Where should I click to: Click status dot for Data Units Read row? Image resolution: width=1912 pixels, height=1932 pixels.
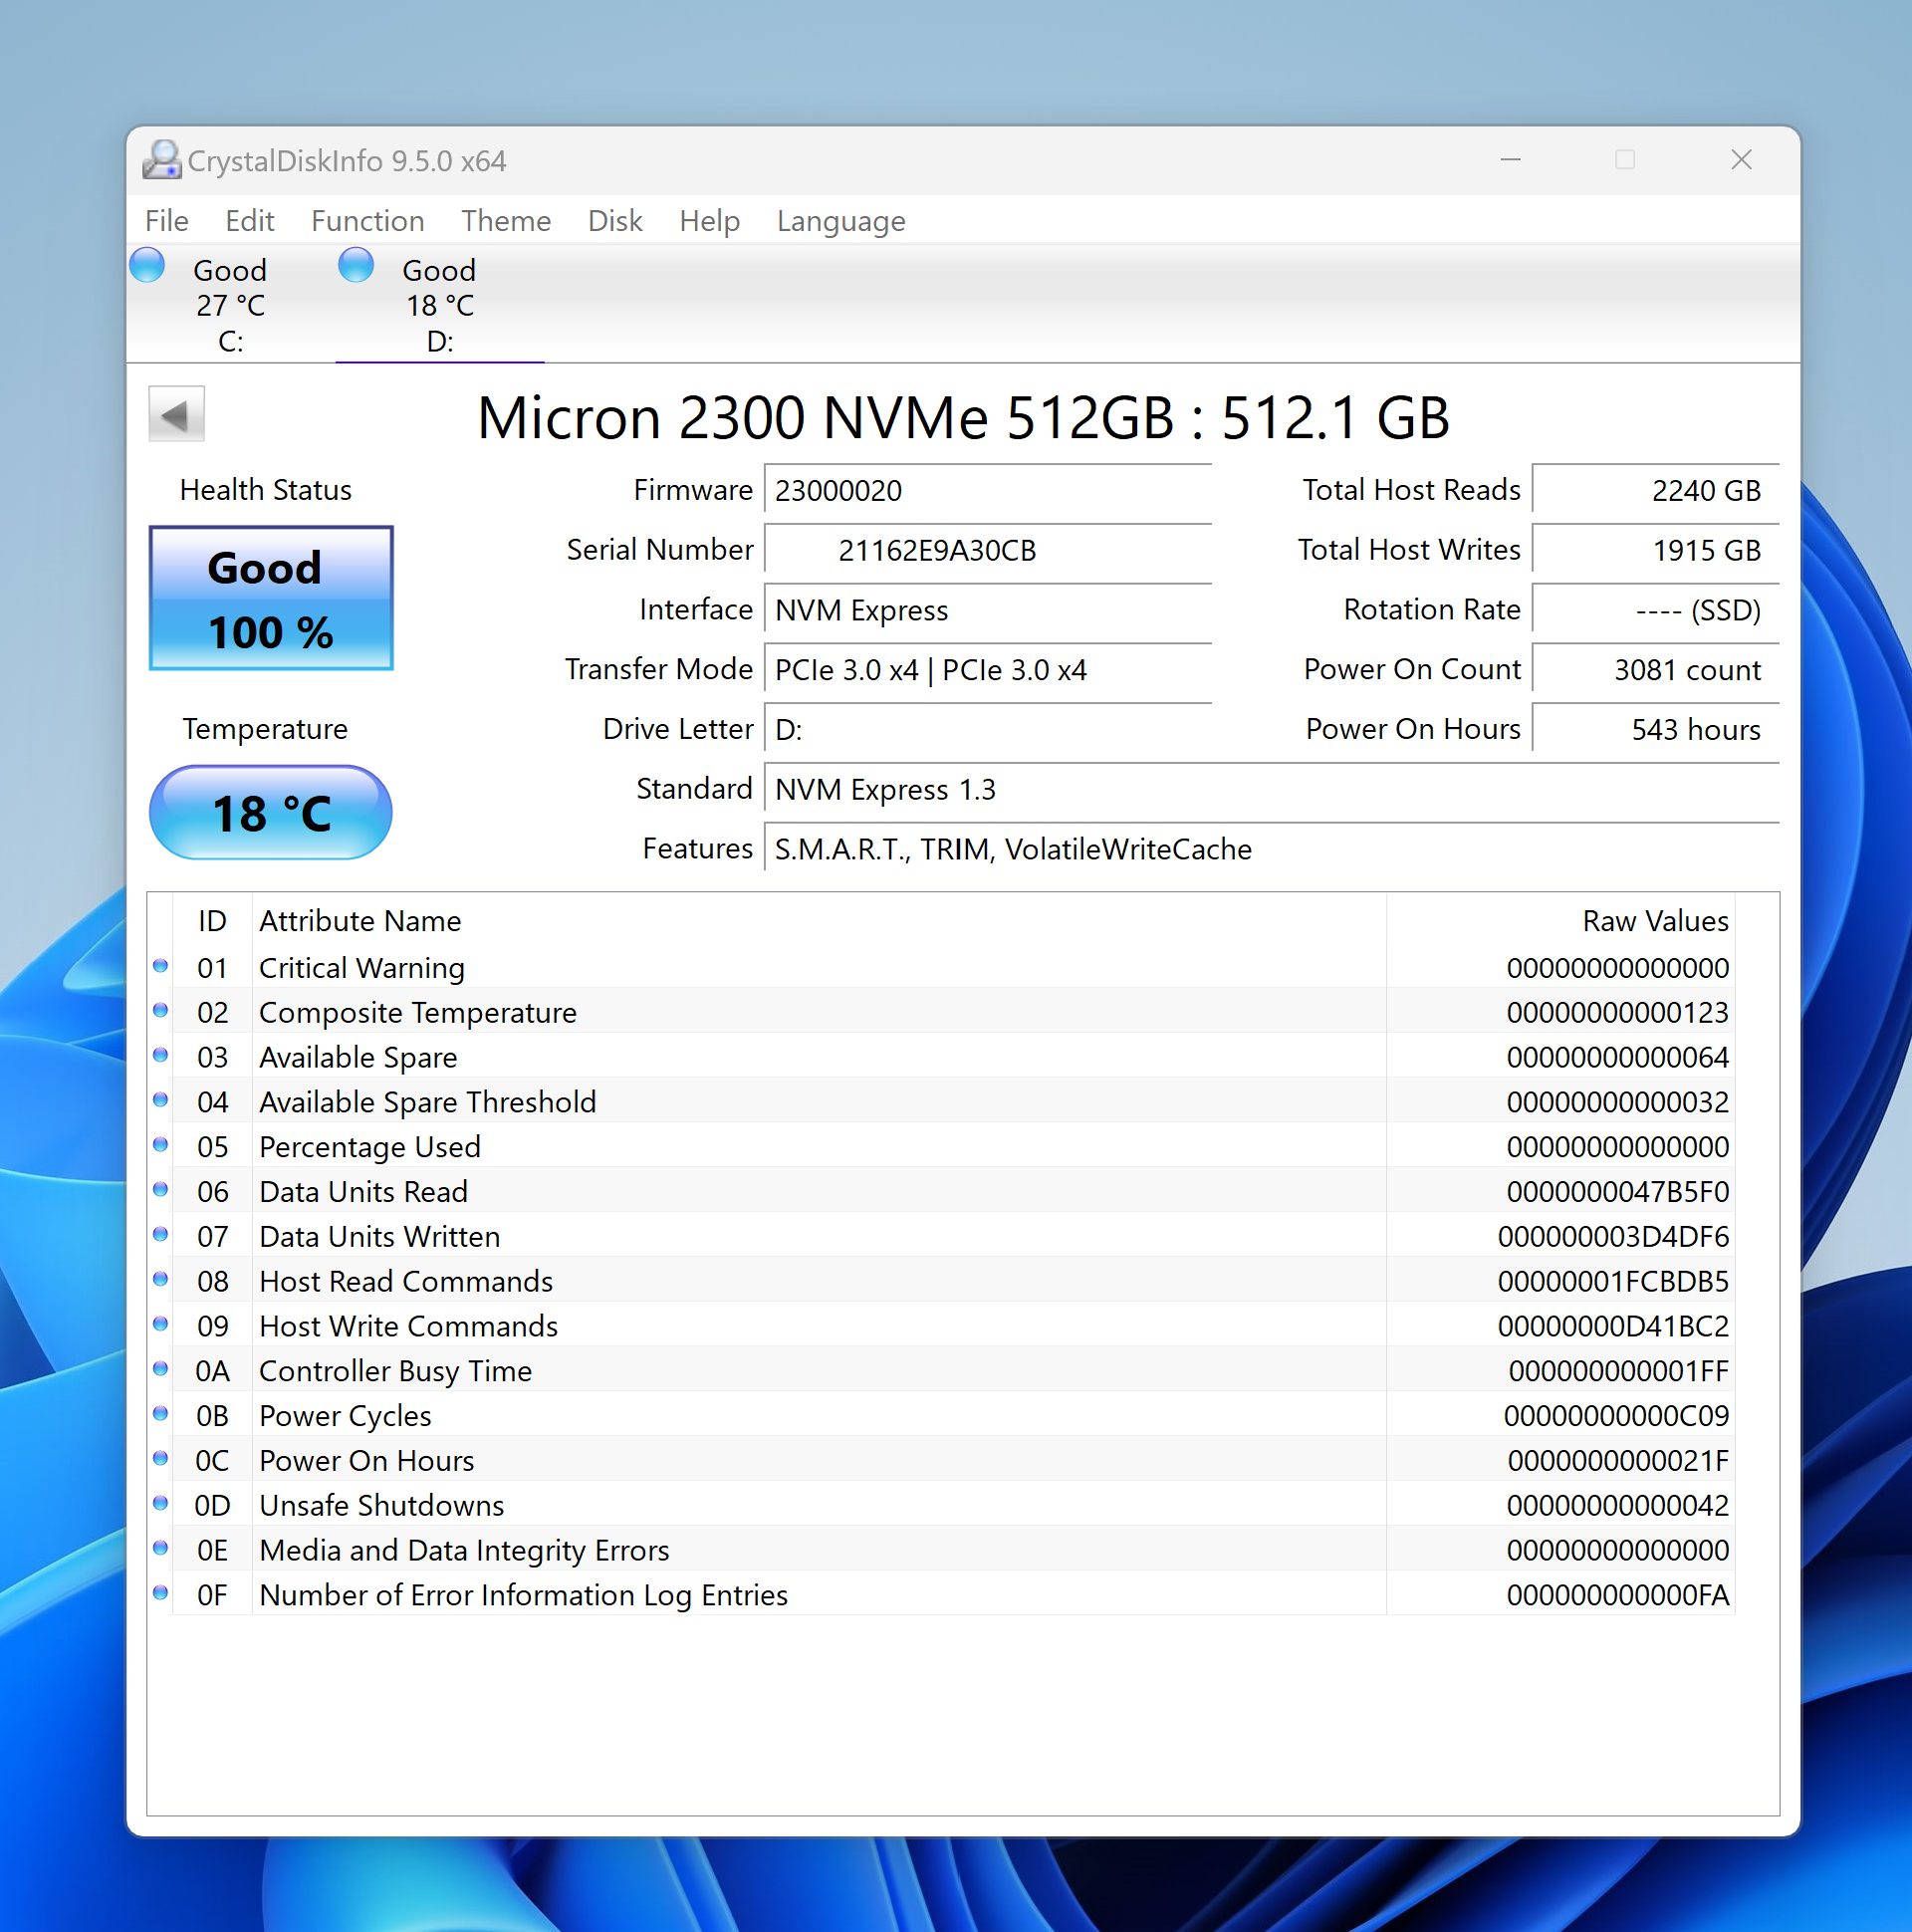pos(160,1190)
